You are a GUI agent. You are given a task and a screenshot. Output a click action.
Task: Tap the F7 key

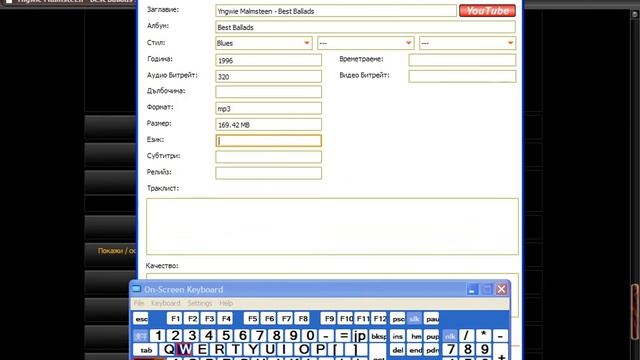(286, 319)
